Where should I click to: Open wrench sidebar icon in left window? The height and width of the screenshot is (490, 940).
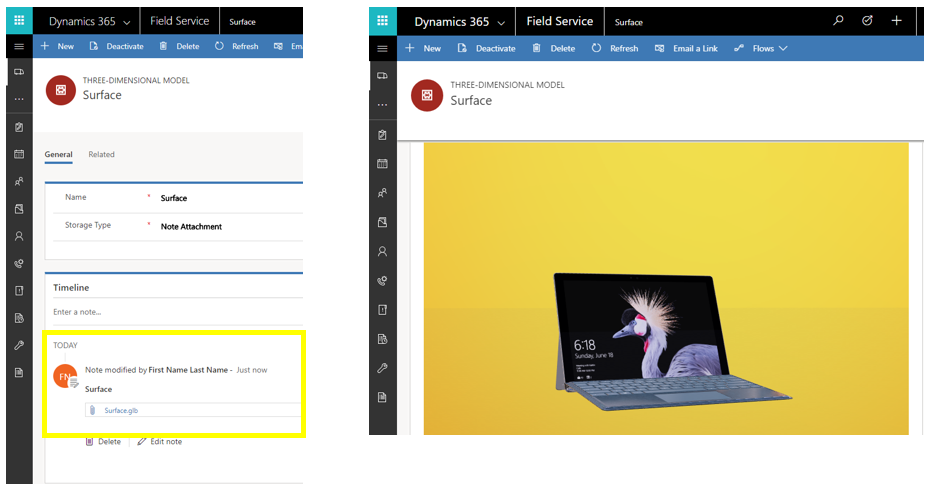tap(19, 345)
